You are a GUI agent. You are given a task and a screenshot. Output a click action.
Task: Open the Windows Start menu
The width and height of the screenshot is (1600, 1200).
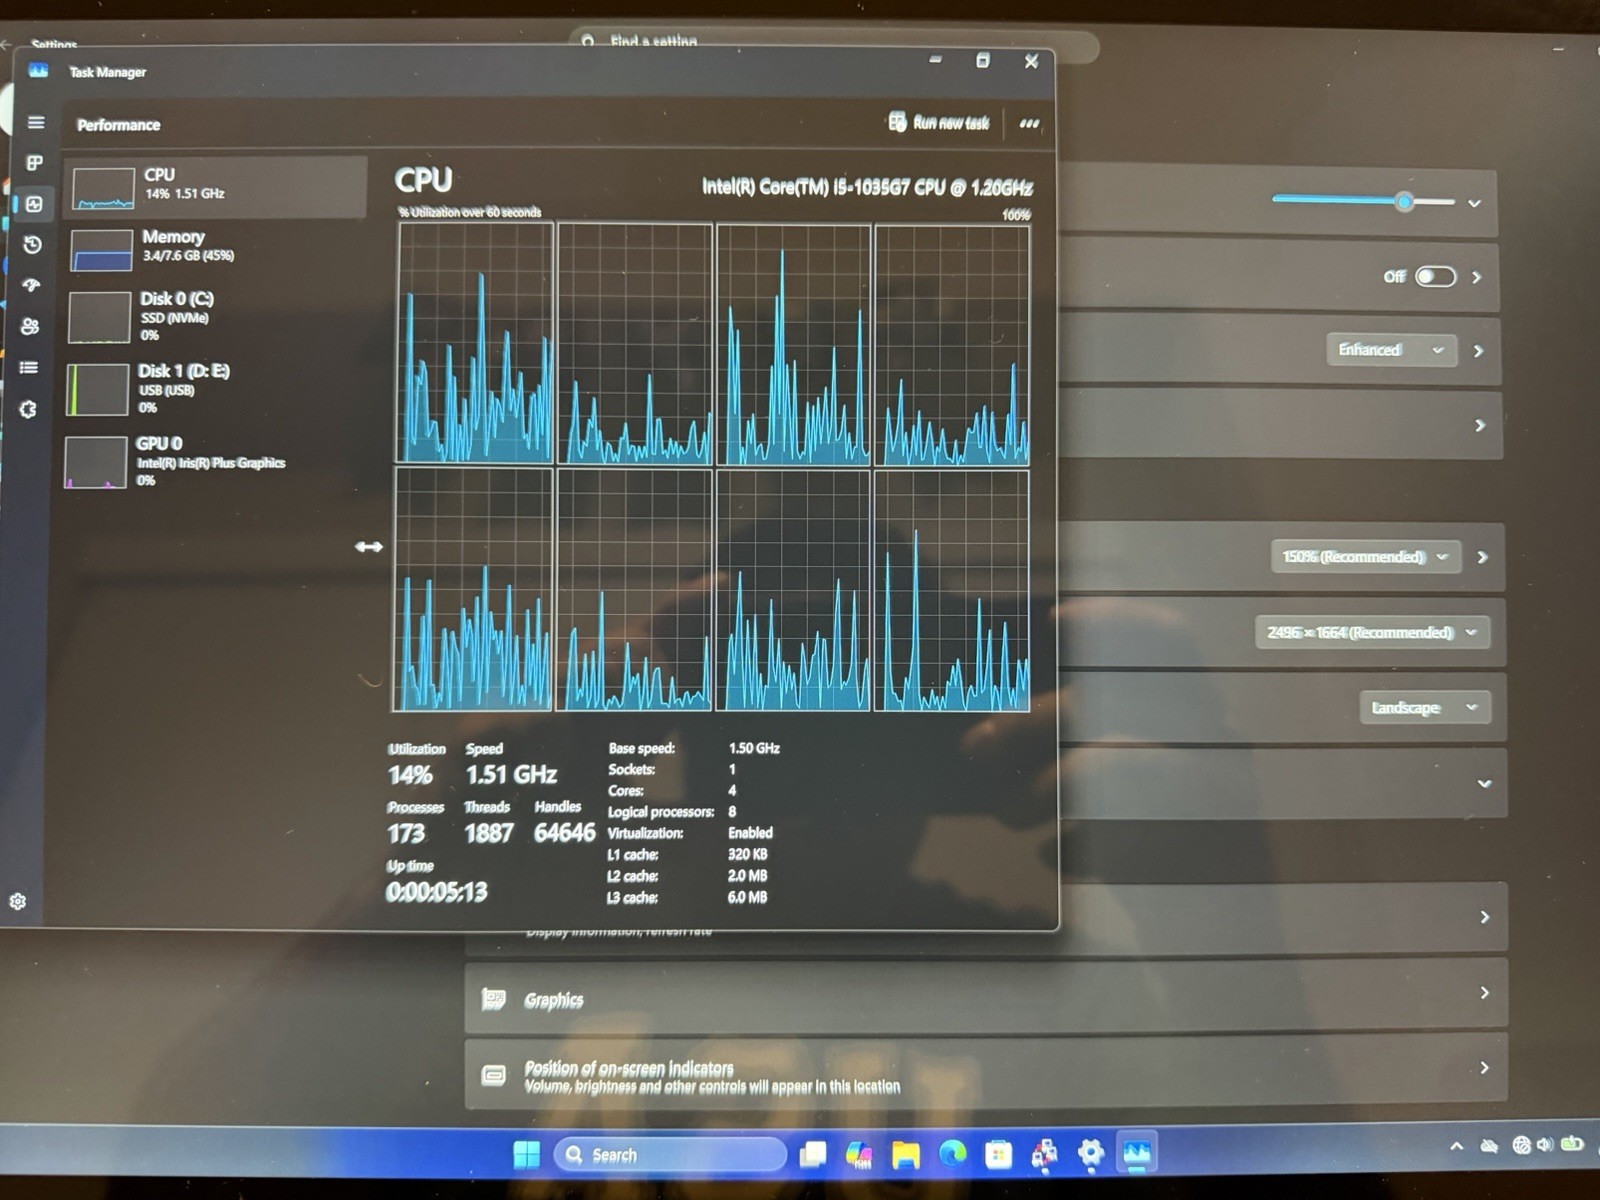(527, 1155)
